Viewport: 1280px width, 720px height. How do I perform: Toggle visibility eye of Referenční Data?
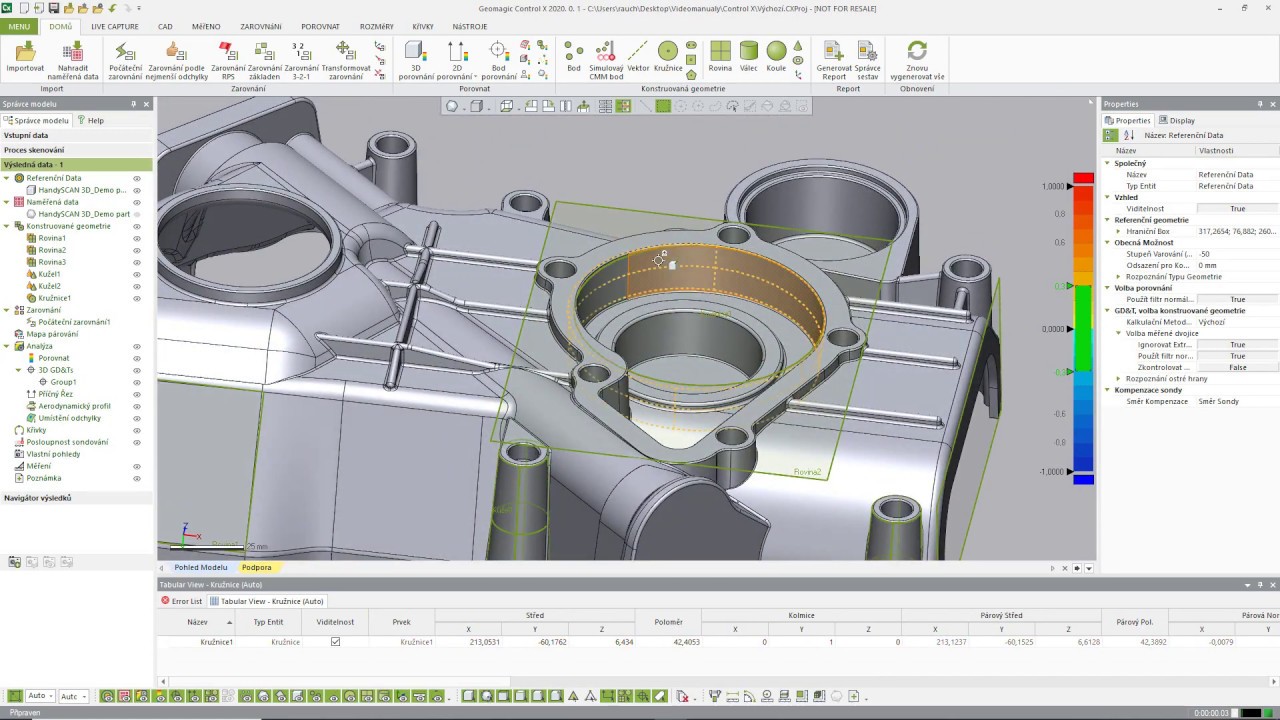coord(137,178)
